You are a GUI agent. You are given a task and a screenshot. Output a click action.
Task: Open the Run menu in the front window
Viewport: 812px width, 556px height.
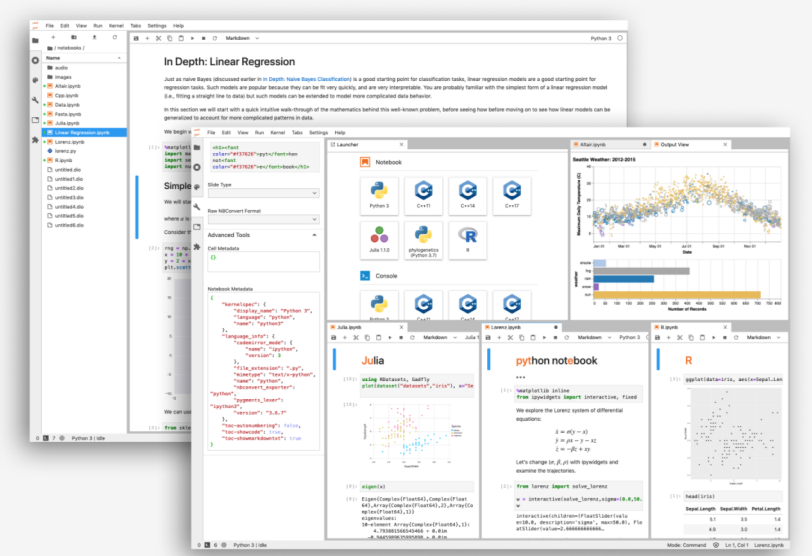(259, 133)
